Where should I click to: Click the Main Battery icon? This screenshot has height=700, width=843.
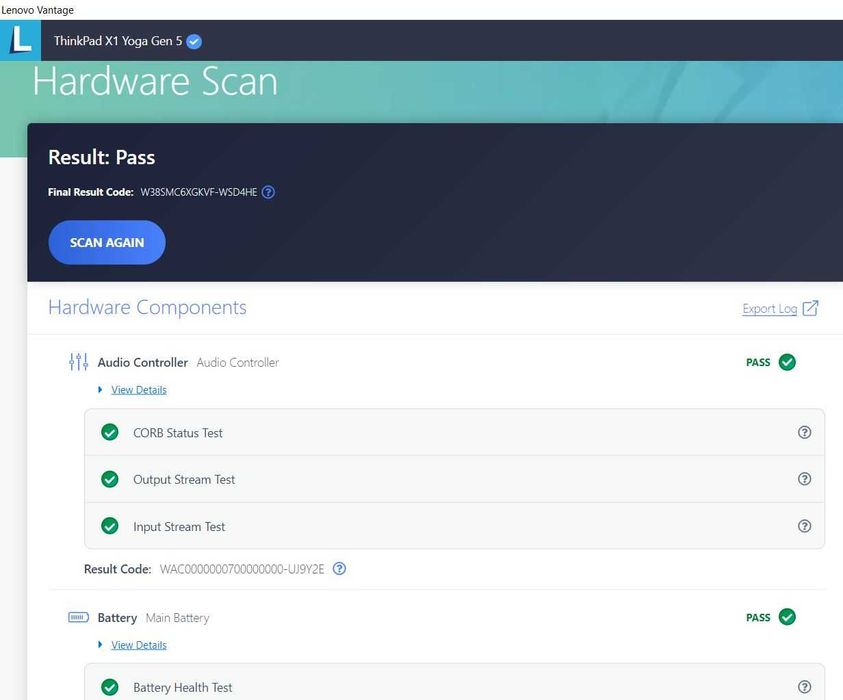coord(78,618)
